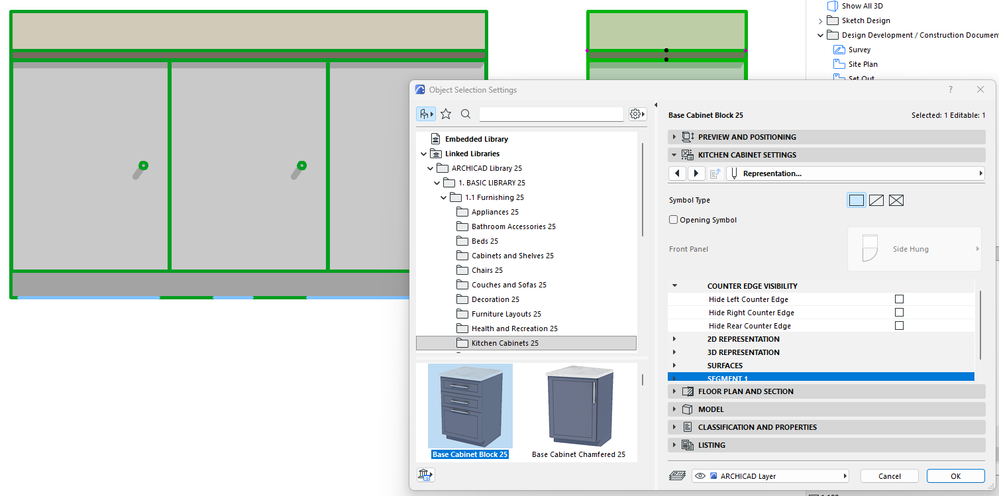Viewport: 999px width, 496px height.
Task: Click the OK button
Action: coord(956,476)
